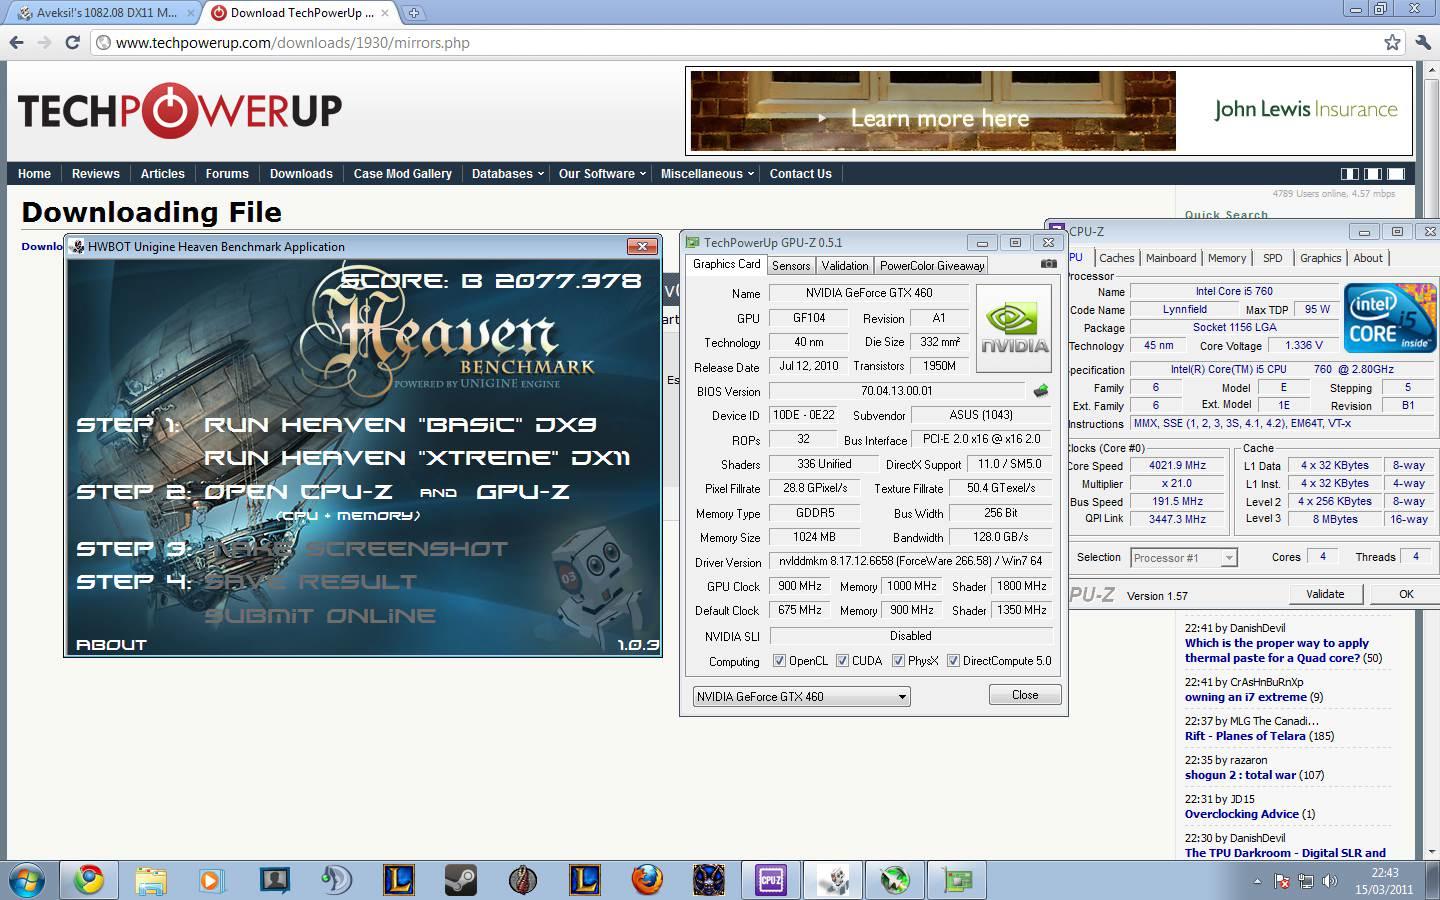Click Run Heaven "Xtreme" DX11
Viewport: 1440px width, 900px height.
(417, 458)
